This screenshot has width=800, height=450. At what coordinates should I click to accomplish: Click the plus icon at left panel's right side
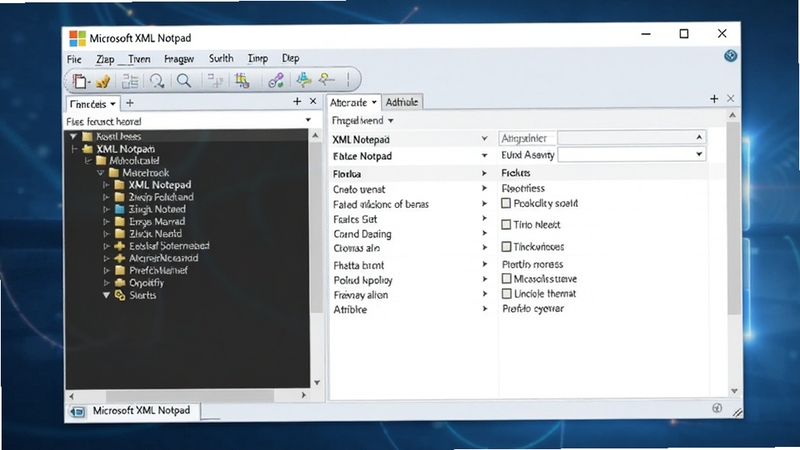tap(297, 102)
